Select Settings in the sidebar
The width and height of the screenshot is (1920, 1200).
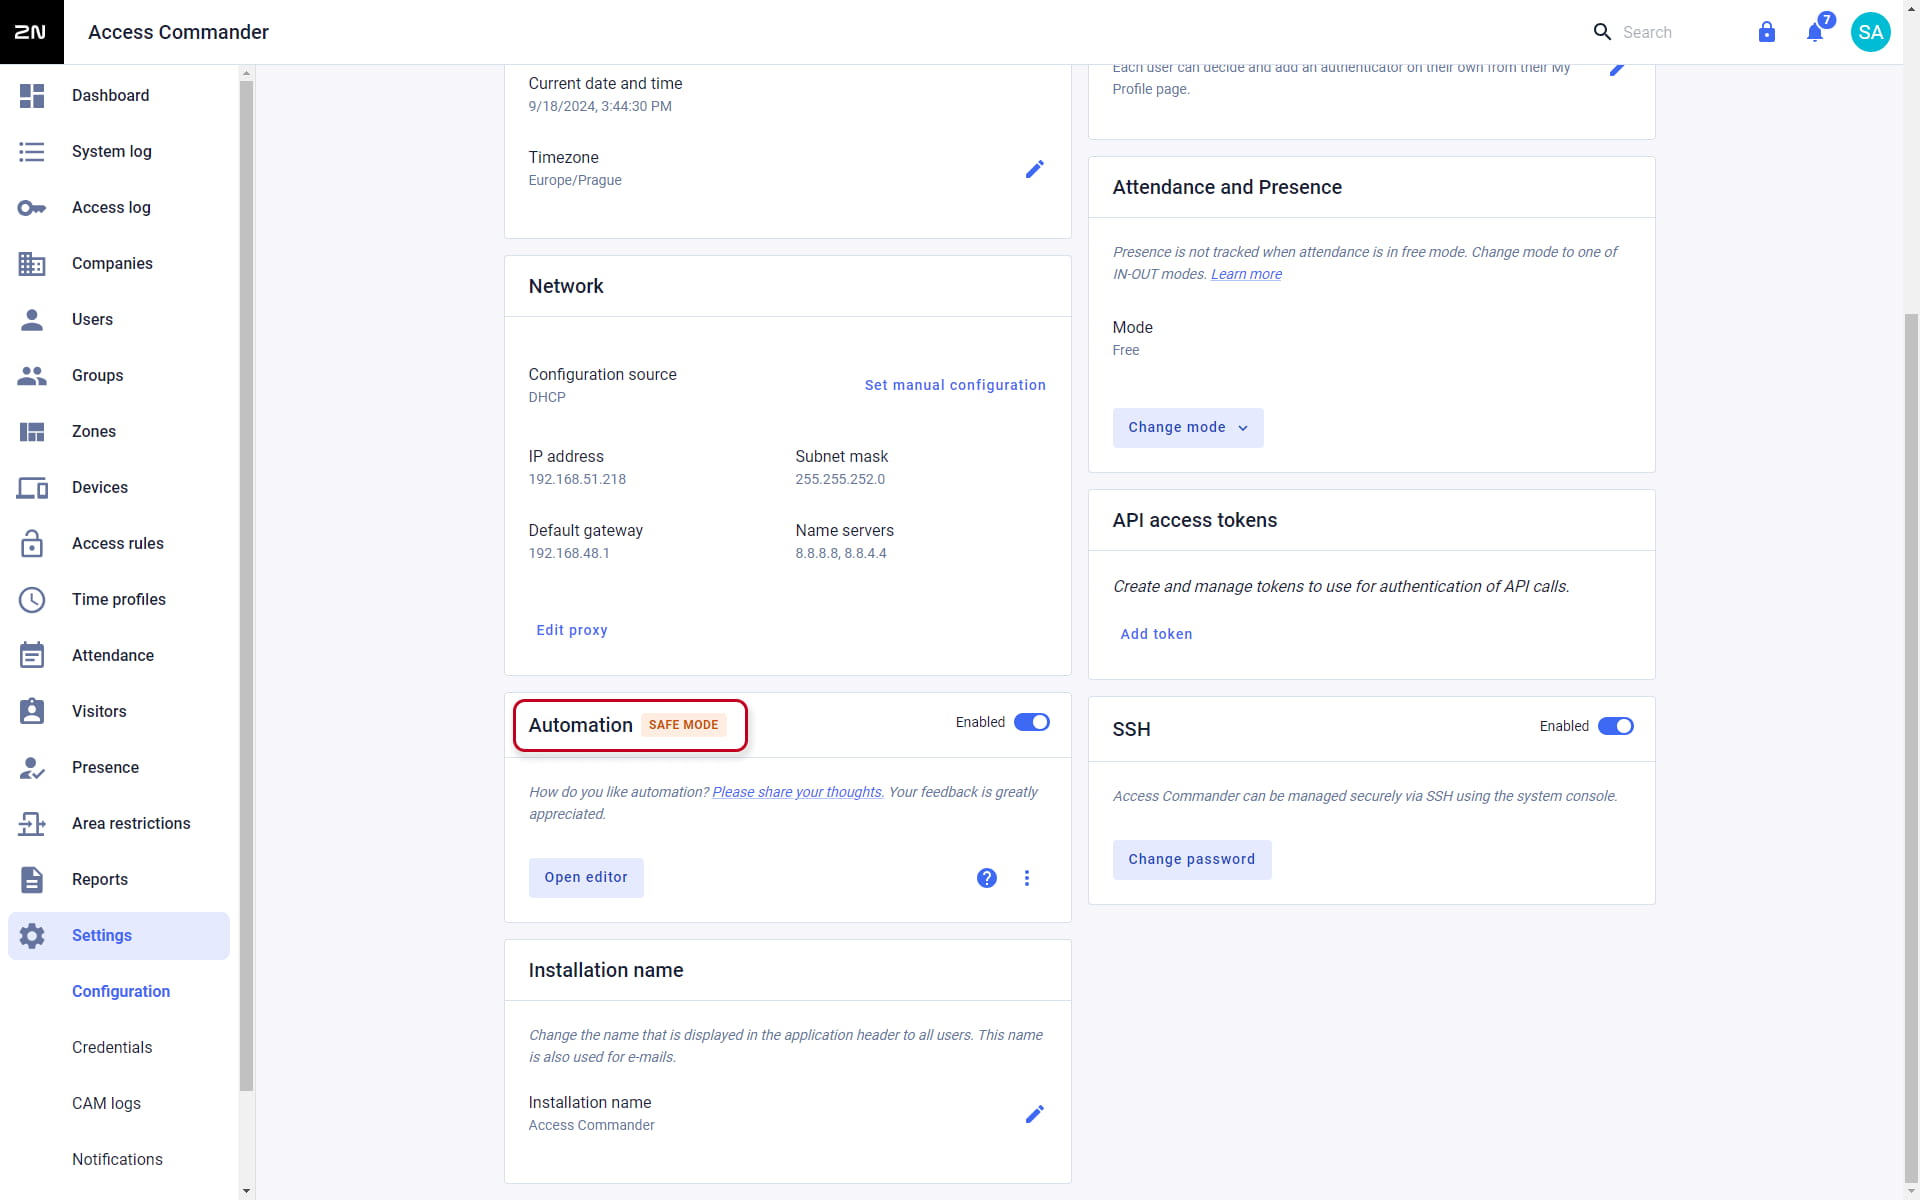point(119,936)
